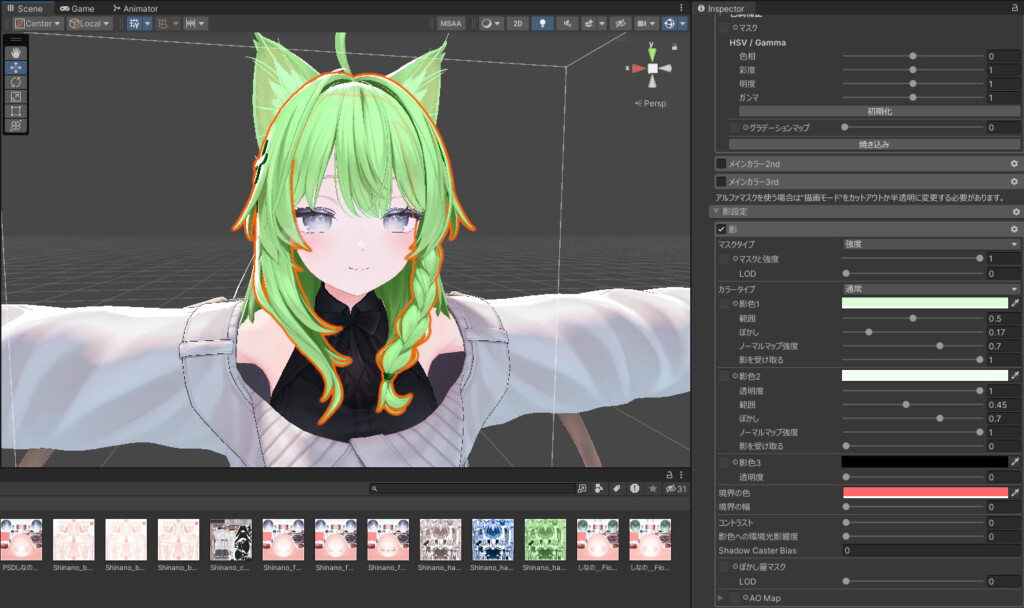Open マスクタイプ dropdown showing 強度

[x=931, y=244]
